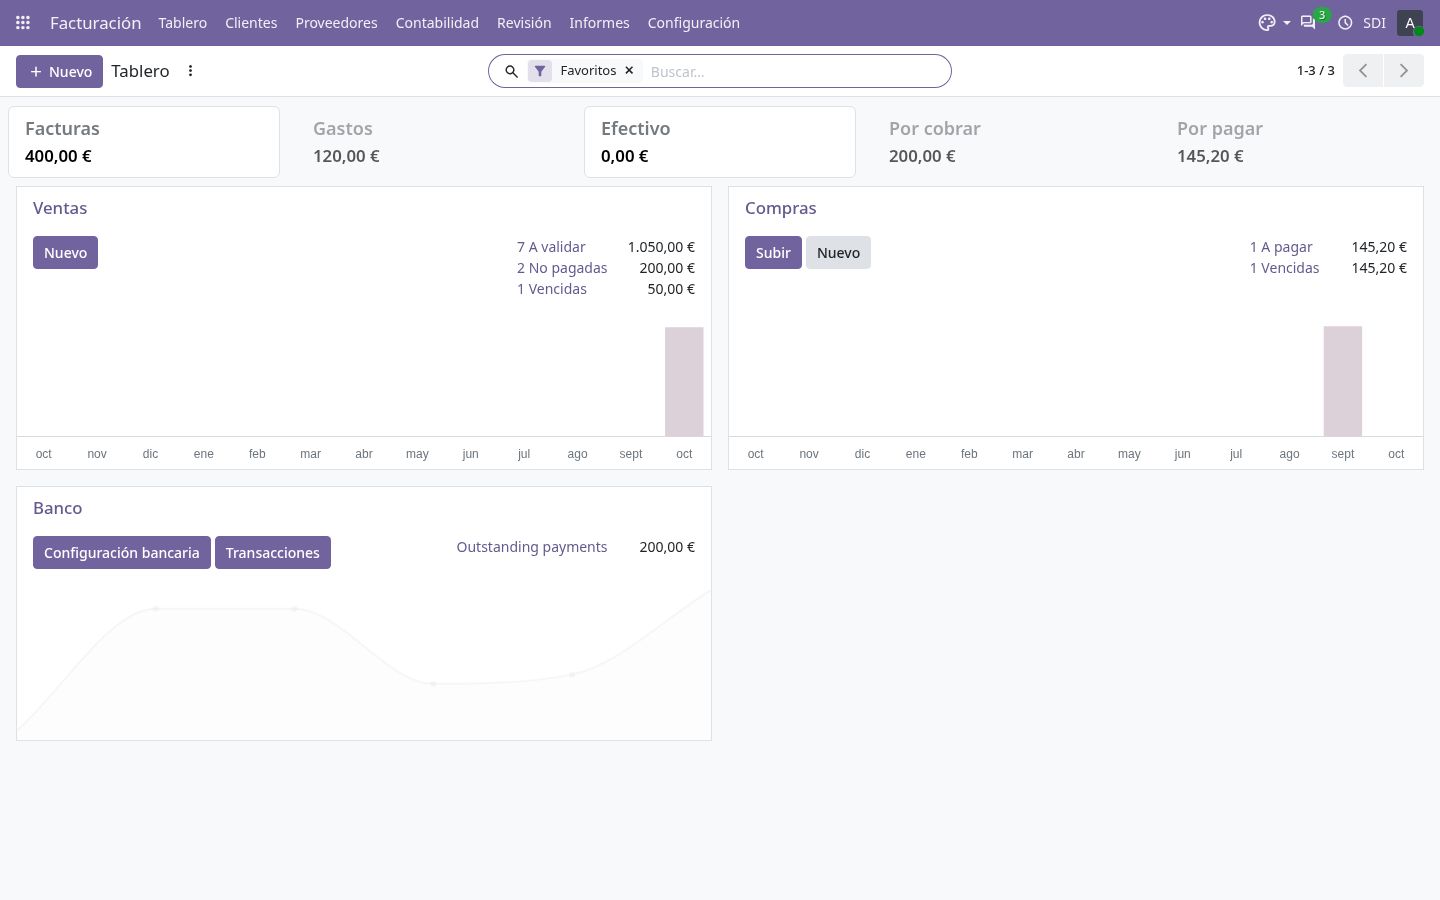This screenshot has width=1440, height=900.
Task: Remove the Favoritos filter with X
Action: [x=629, y=70]
